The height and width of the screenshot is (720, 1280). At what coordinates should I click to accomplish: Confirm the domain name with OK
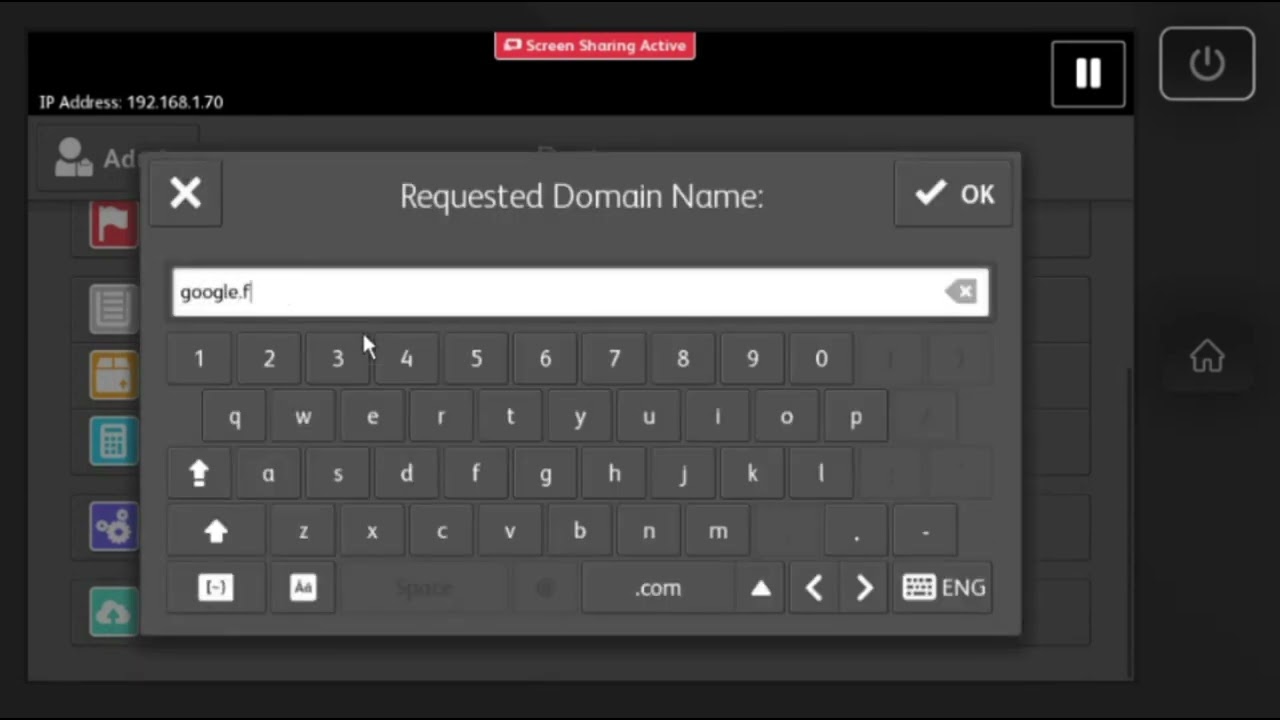954,194
